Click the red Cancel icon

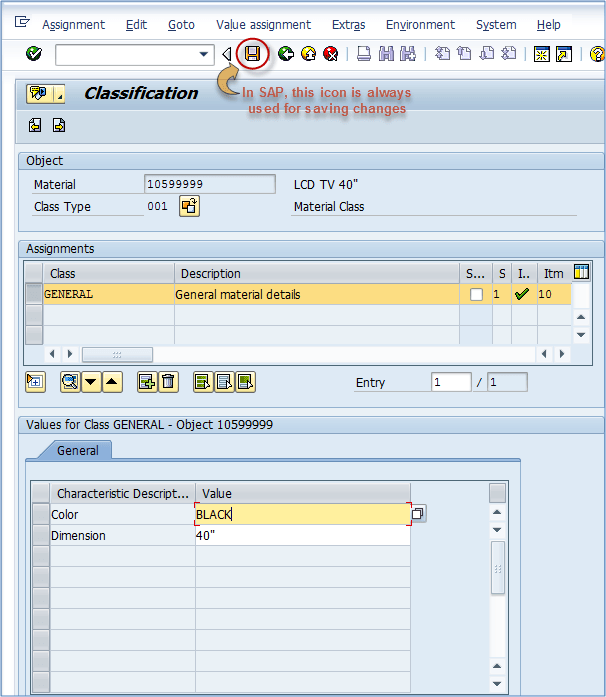tap(329, 54)
